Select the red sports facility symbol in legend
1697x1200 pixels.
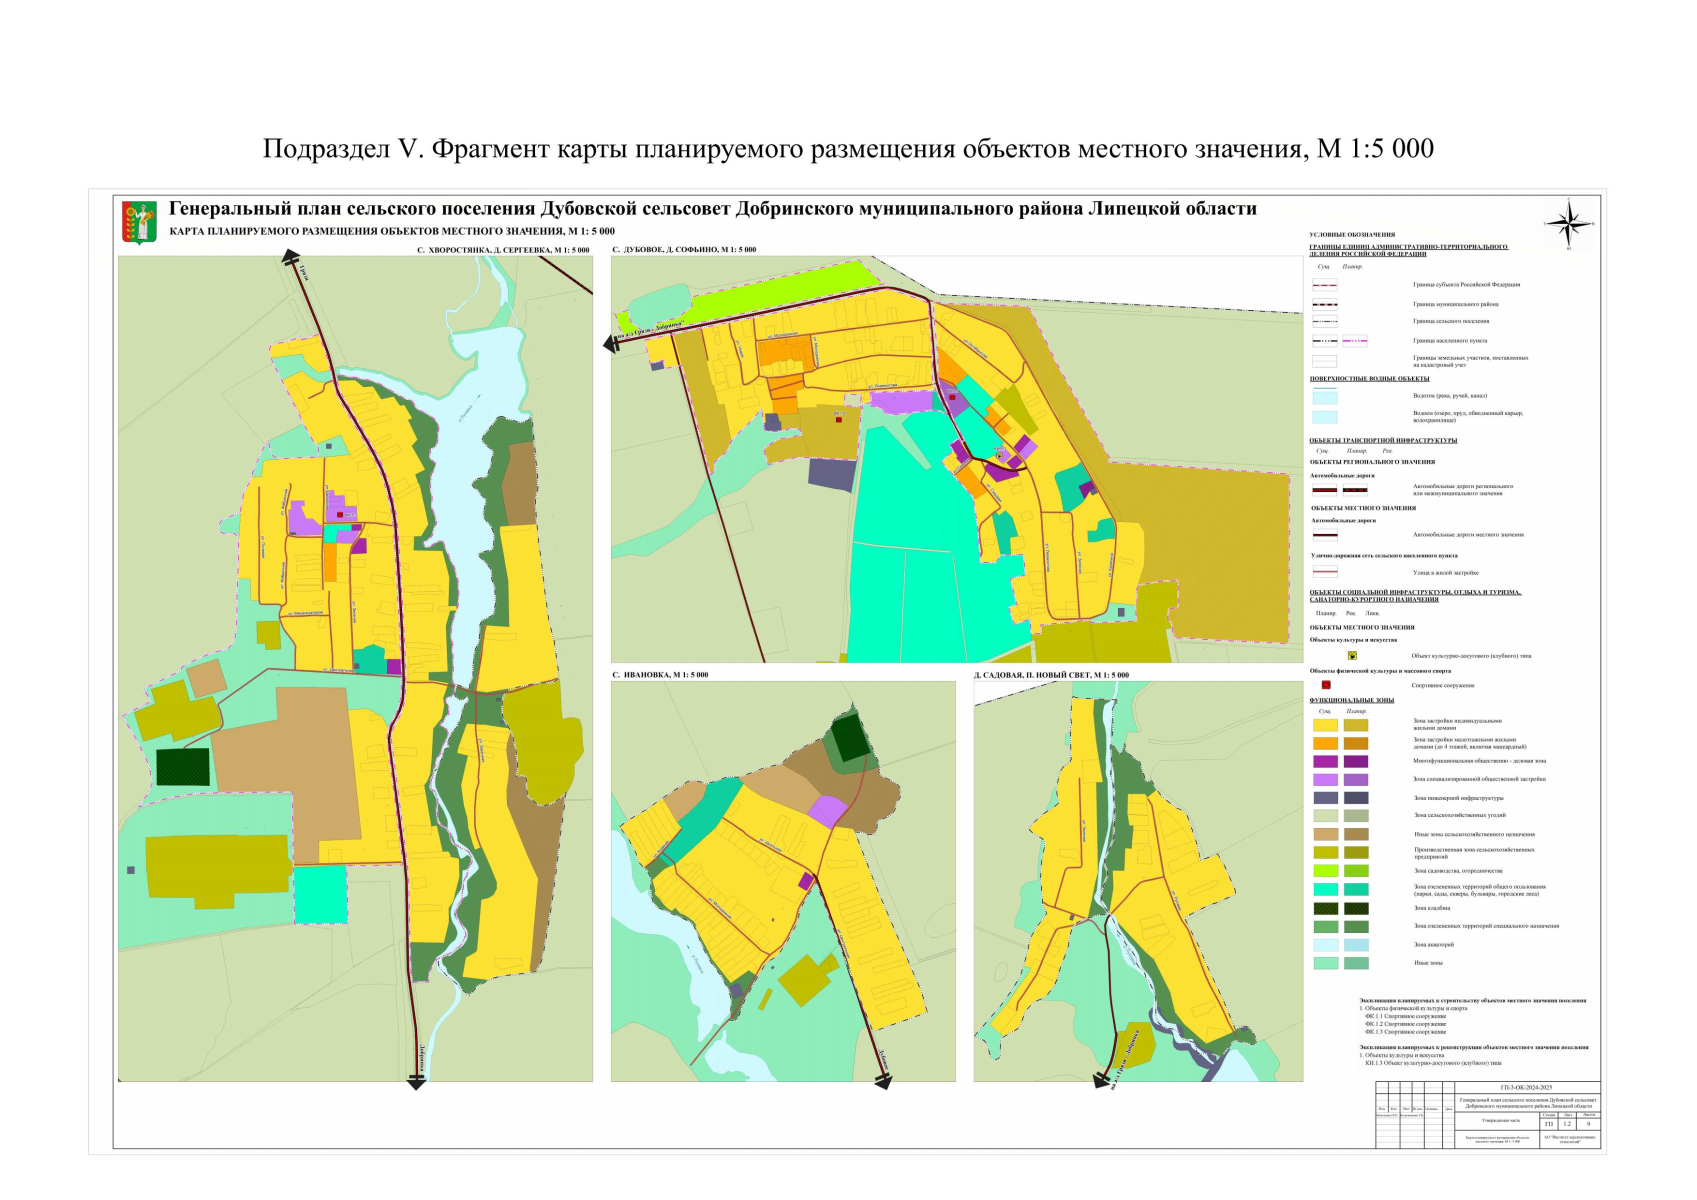1326,685
